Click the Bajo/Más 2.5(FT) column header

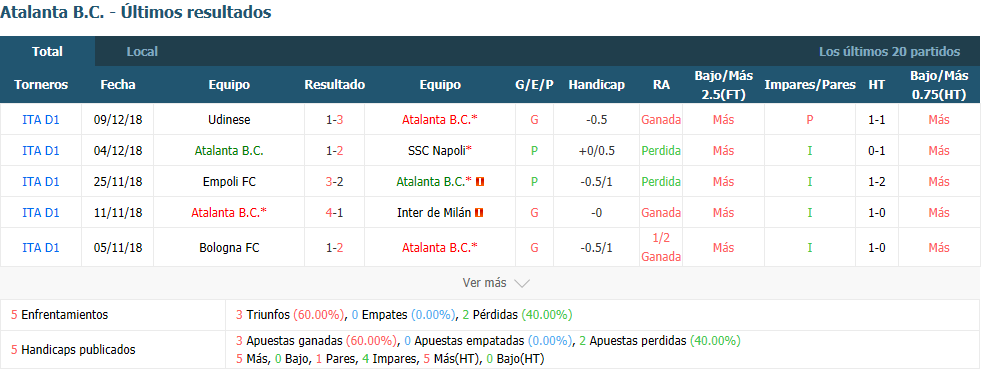click(x=723, y=85)
